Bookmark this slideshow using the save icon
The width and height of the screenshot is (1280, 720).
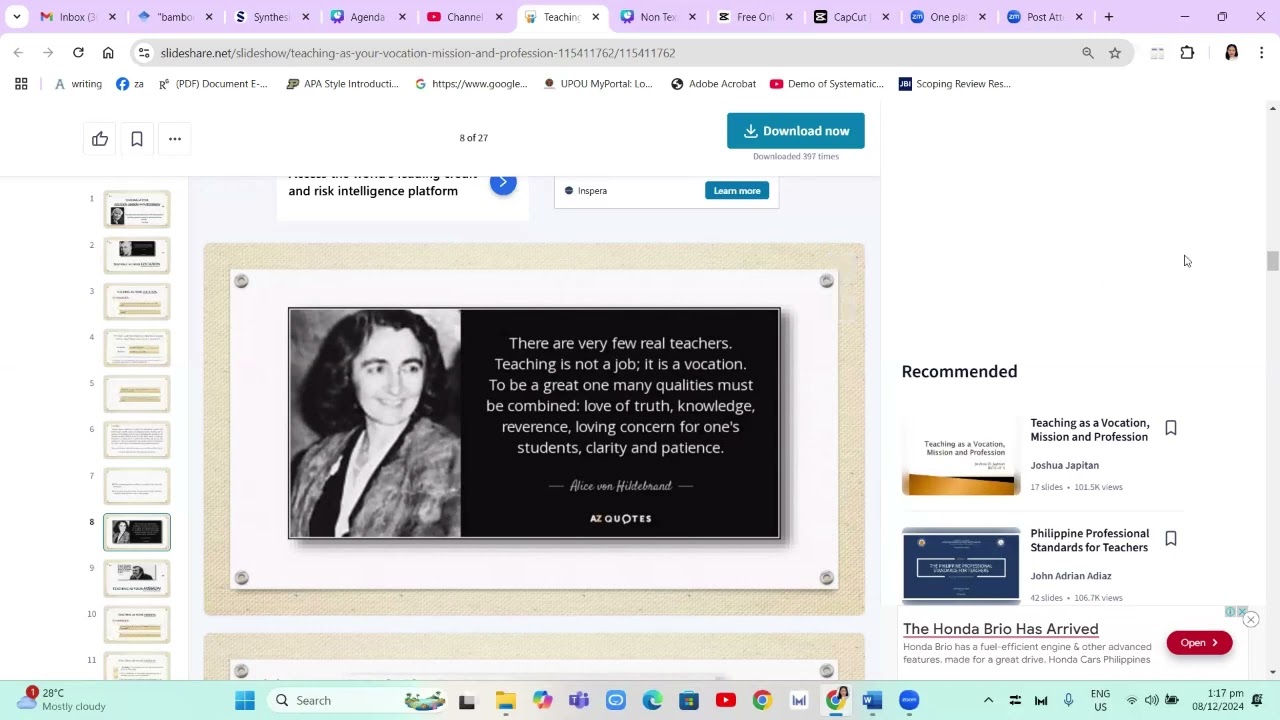click(x=137, y=139)
